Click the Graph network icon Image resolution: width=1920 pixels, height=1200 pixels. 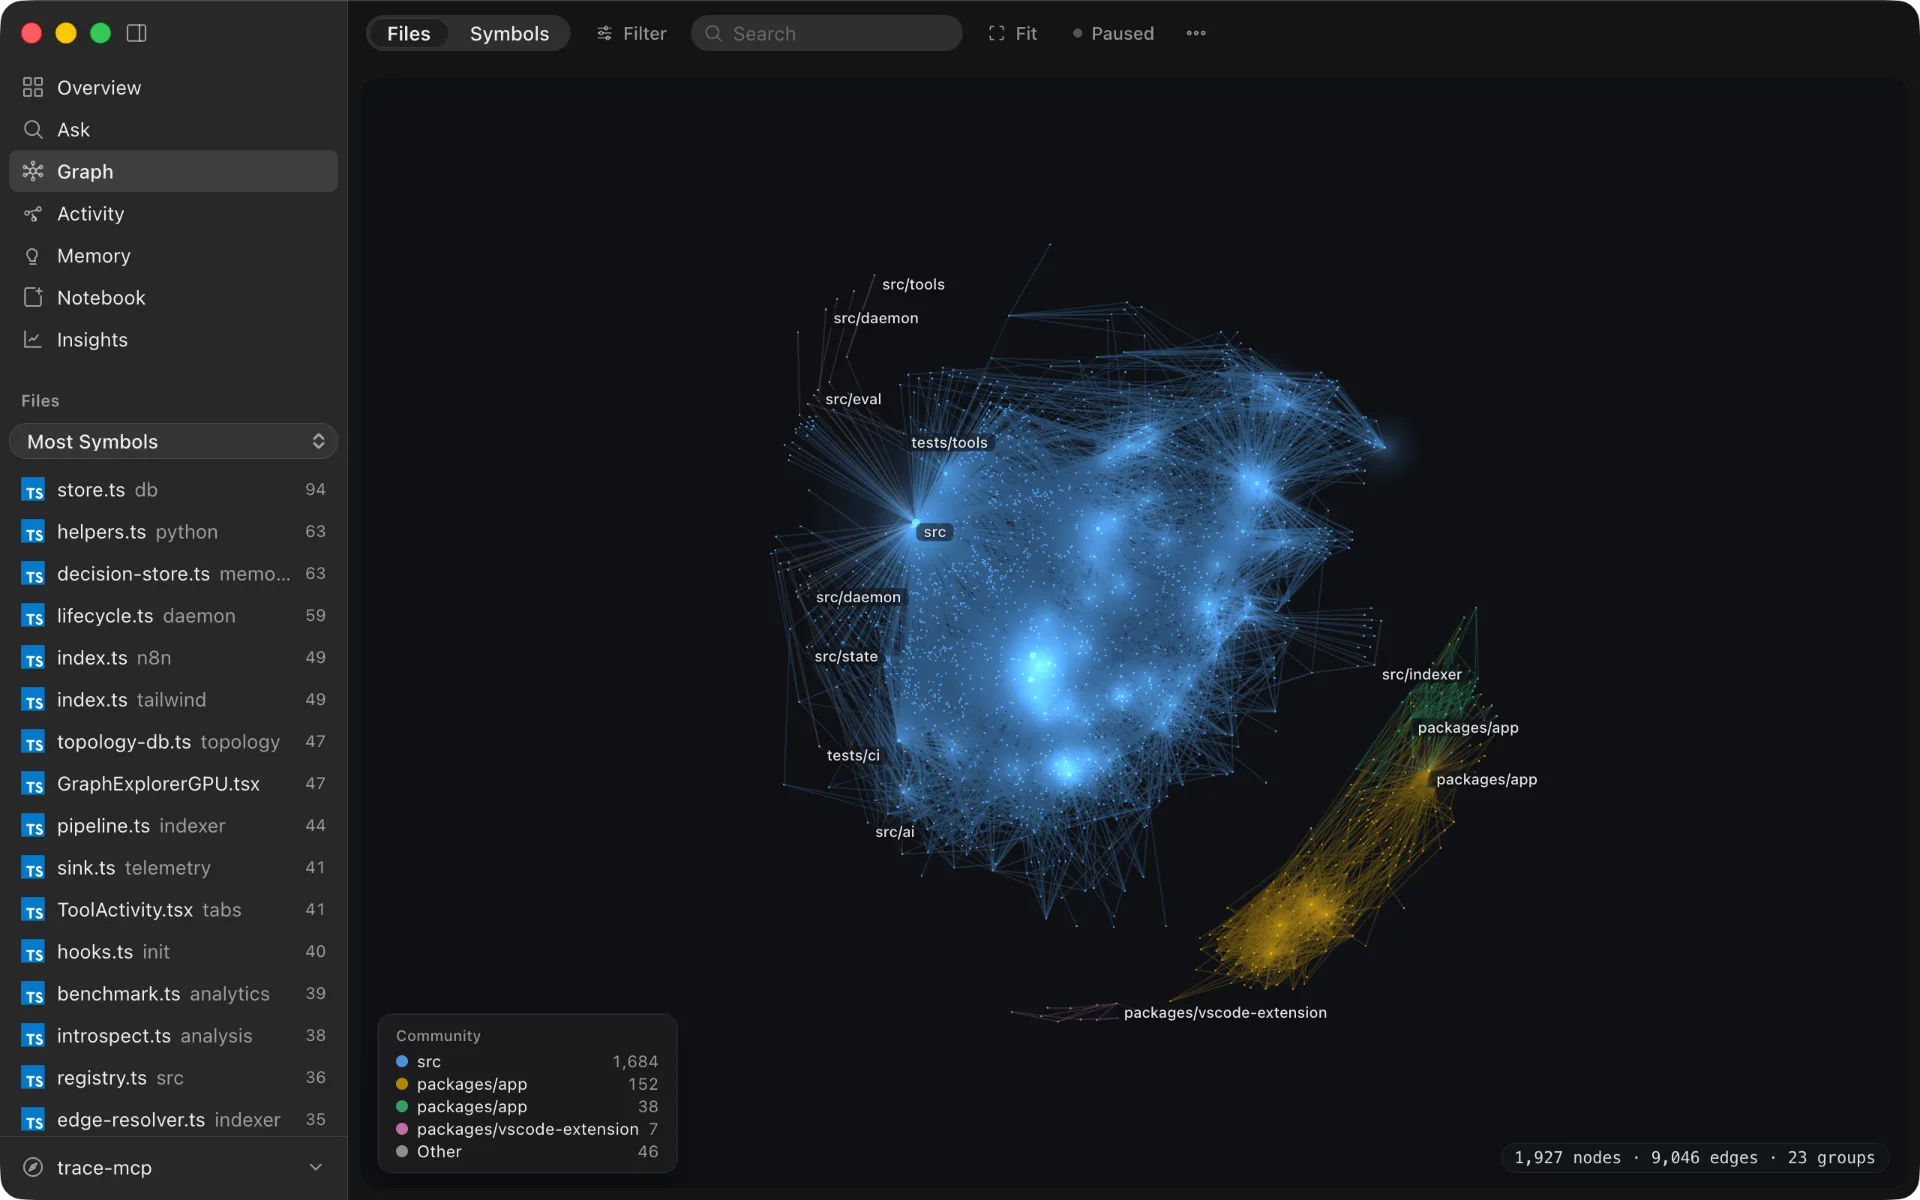coord(33,171)
